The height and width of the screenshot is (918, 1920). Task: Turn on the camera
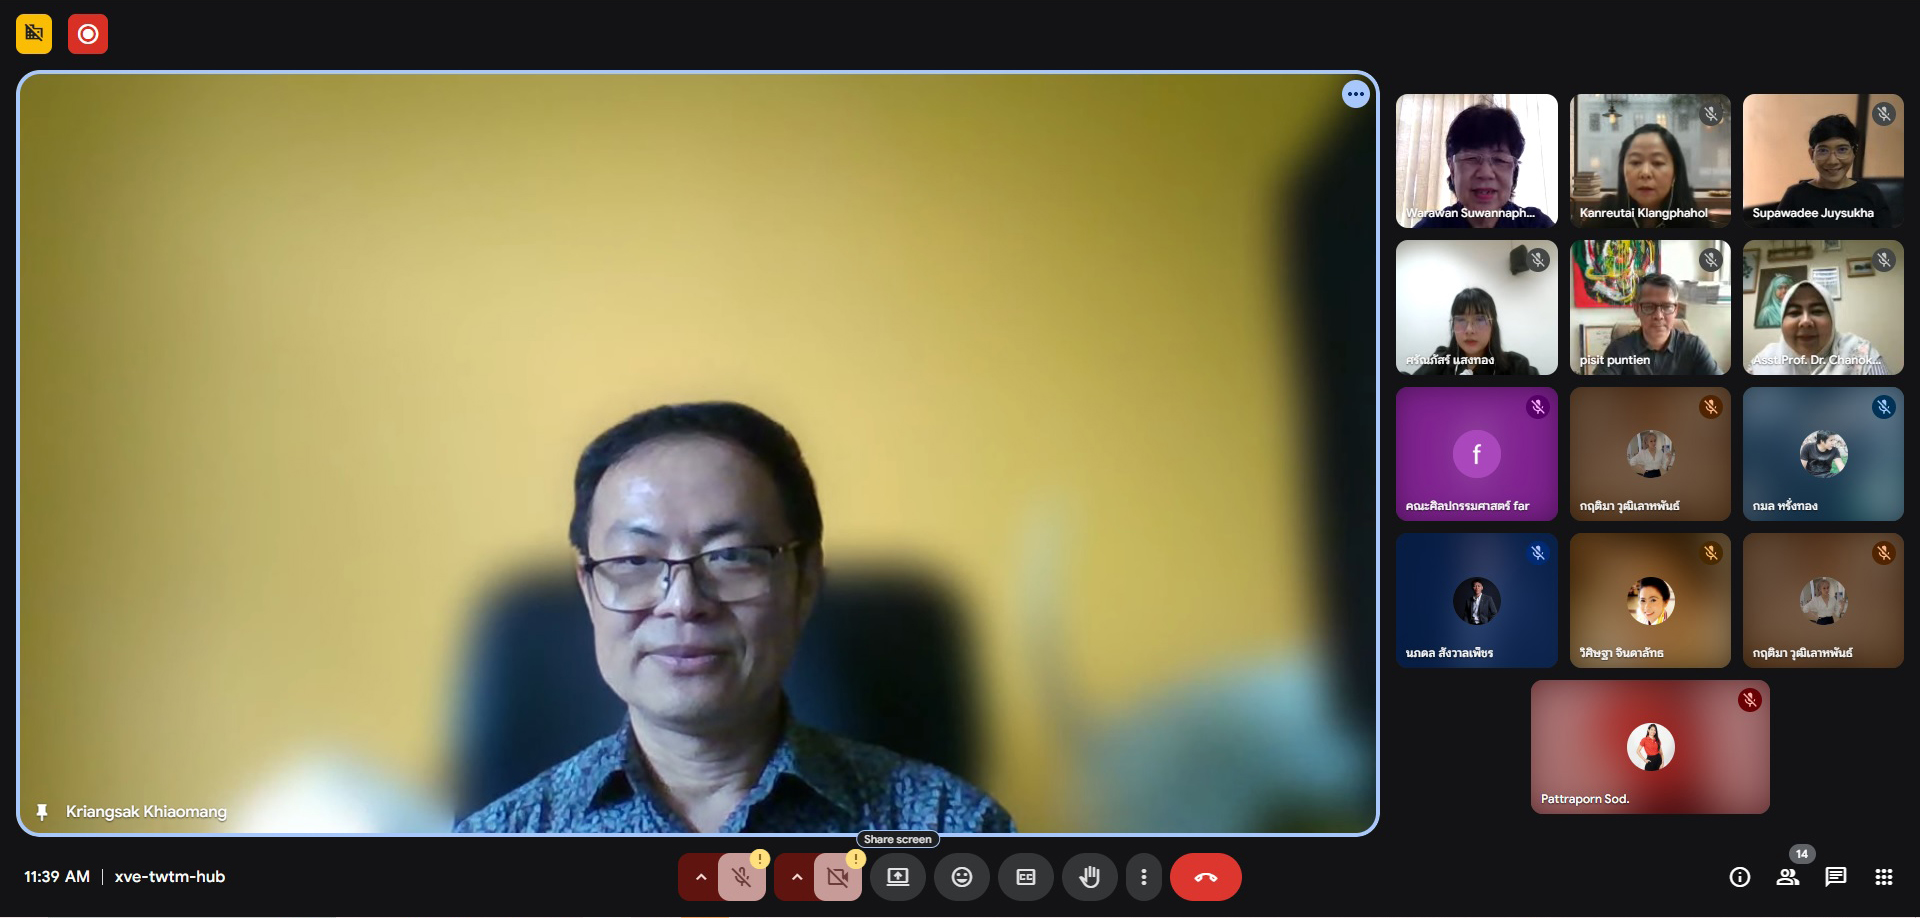[837, 877]
